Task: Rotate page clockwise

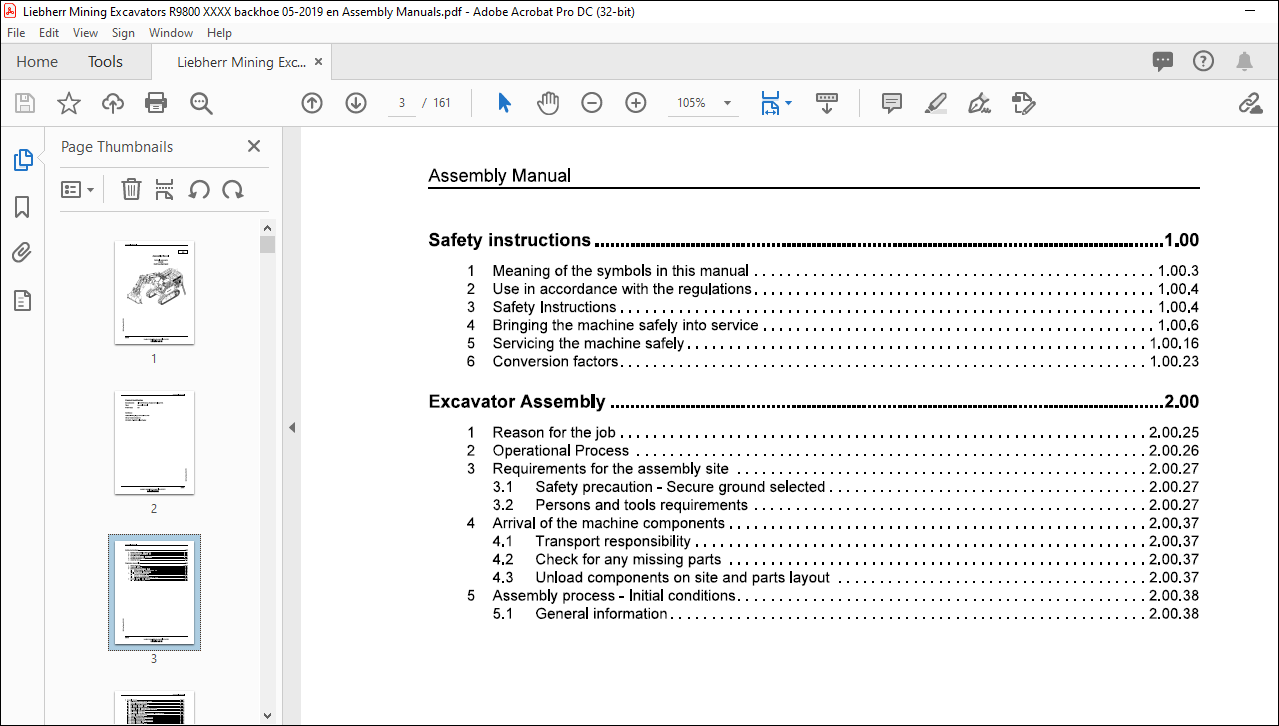Action: [233, 189]
